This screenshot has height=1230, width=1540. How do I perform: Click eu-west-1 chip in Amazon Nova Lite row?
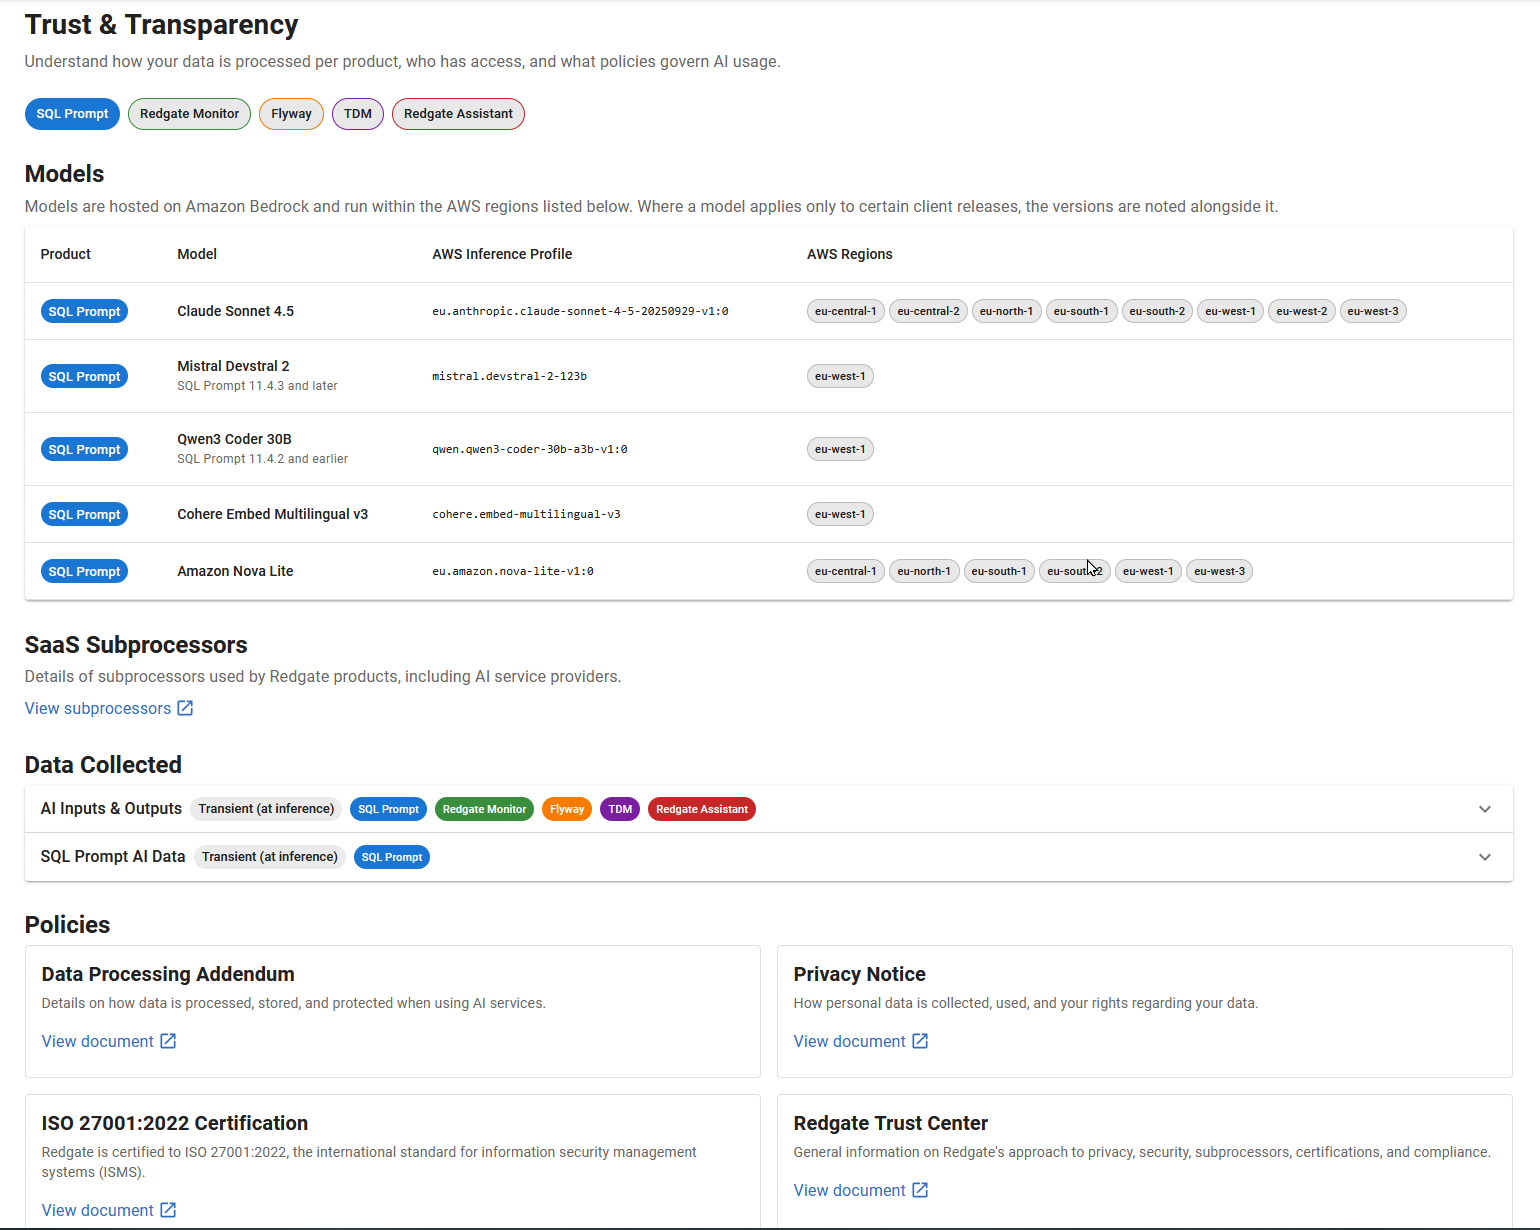pos(1148,571)
